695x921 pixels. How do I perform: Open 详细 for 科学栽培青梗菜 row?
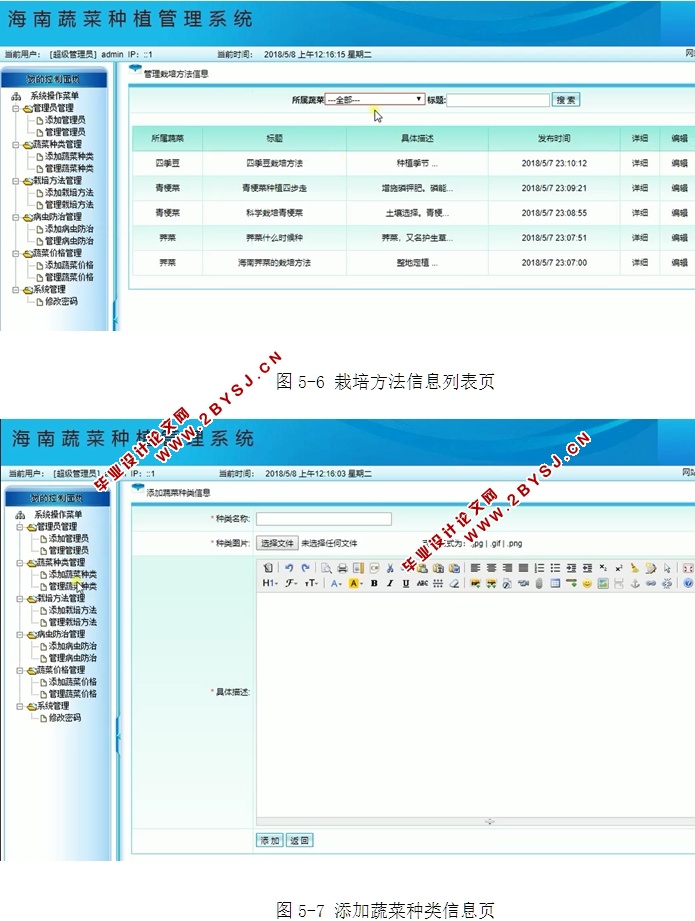pos(640,213)
